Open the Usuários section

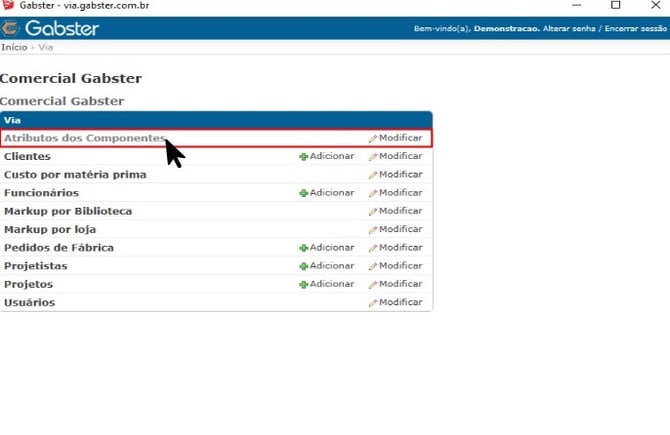click(x=29, y=303)
